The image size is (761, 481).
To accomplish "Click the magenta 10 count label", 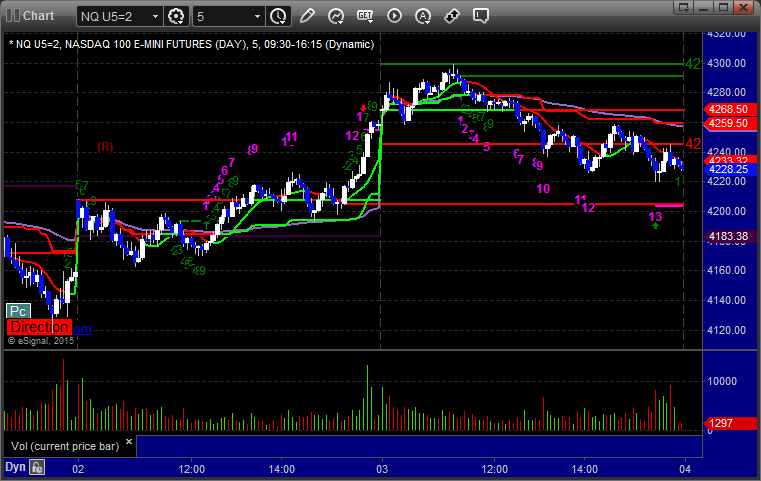I will [543, 188].
